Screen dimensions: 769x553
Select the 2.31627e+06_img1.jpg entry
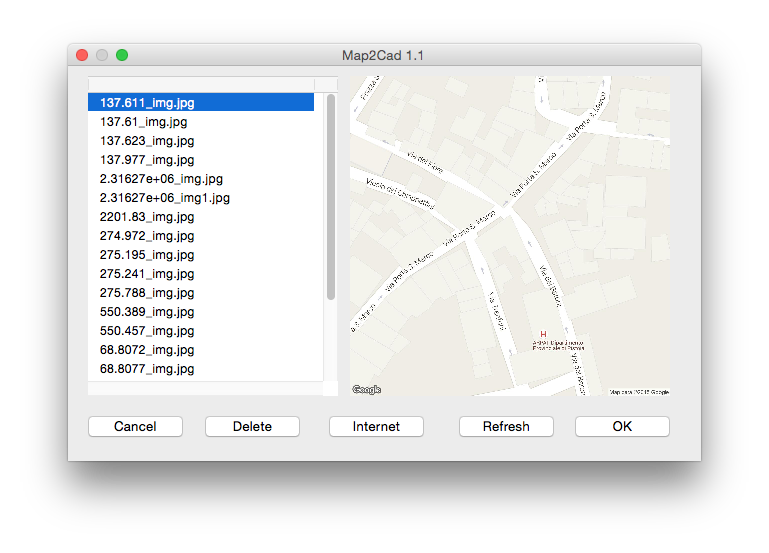pos(201,198)
